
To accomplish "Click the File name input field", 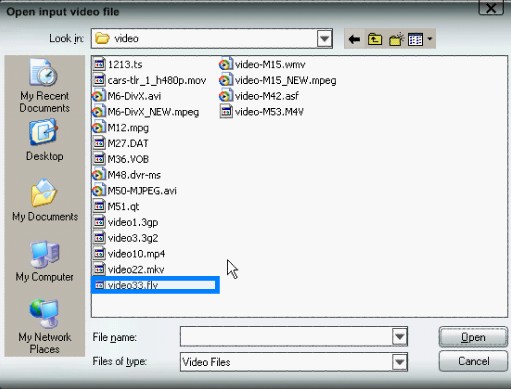I will (x=286, y=336).
